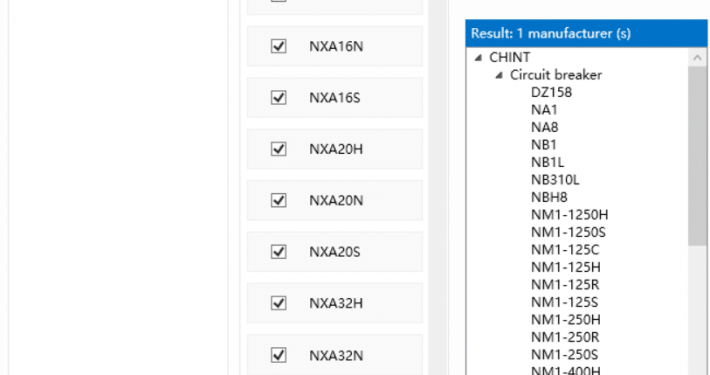This screenshot has width=710, height=375.
Task: Uncheck the NXA16N checkbox
Action: (x=278, y=46)
